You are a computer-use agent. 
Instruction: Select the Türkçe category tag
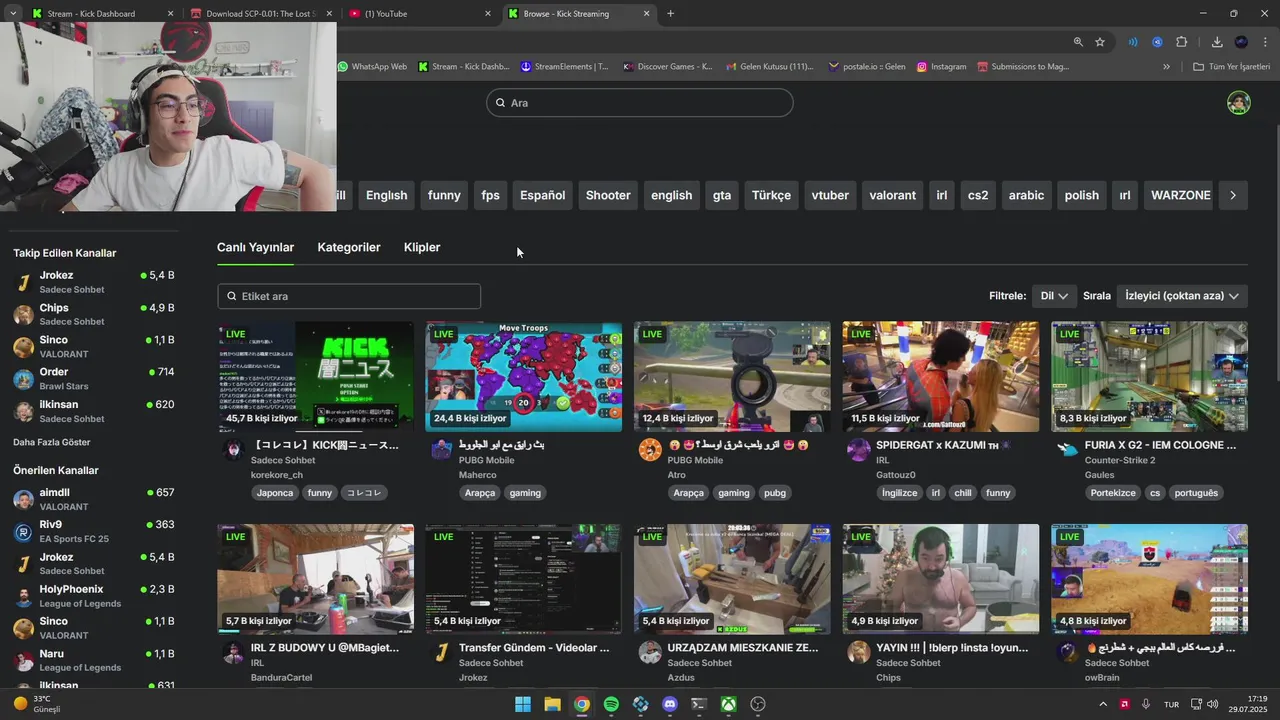pyautogui.click(x=771, y=195)
